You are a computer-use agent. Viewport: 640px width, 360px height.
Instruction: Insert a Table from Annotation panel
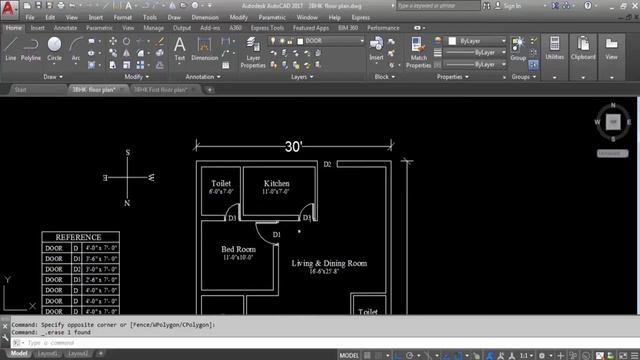click(226, 65)
